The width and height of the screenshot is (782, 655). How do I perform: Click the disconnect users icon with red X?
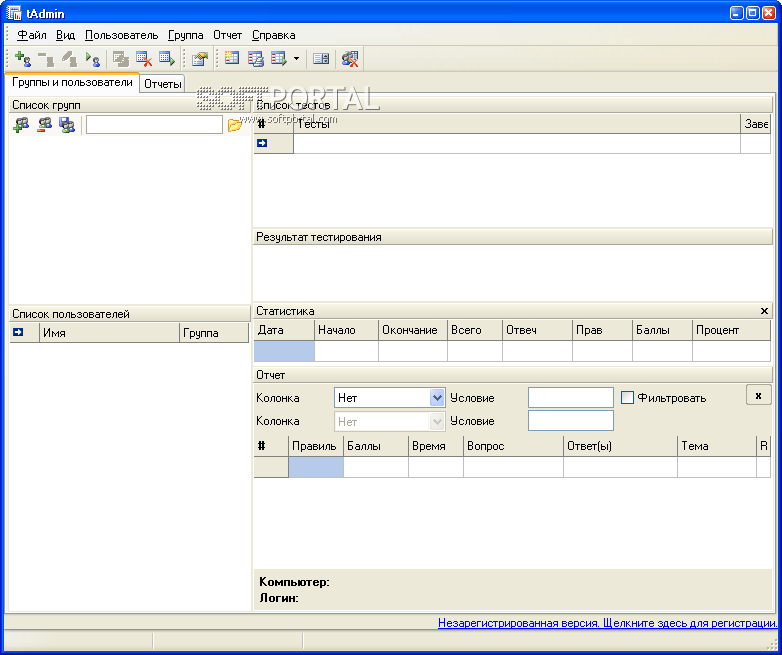[x=350, y=59]
